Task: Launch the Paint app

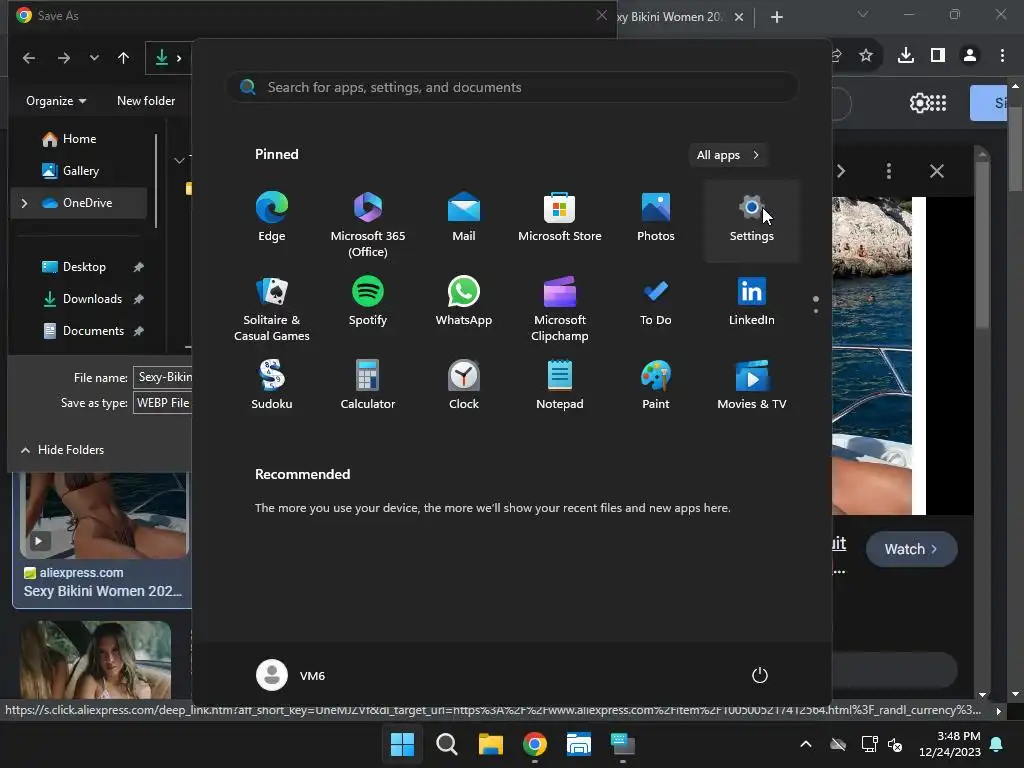Action: 656,385
